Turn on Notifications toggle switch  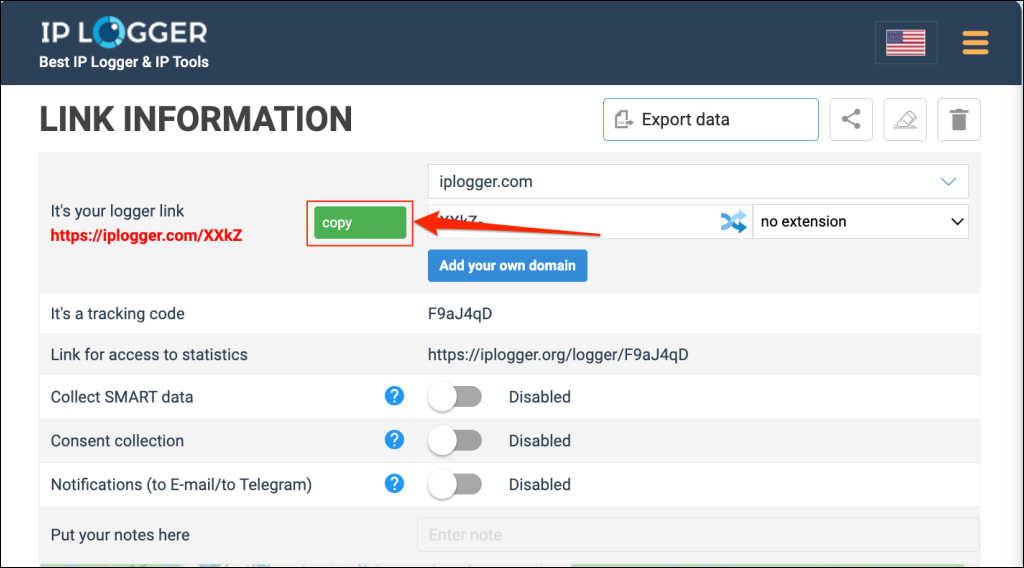click(x=455, y=485)
